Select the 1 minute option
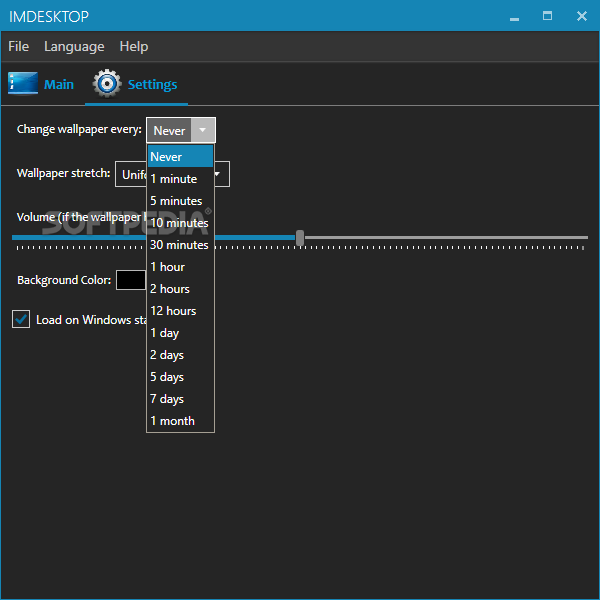The image size is (600, 600). pos(180,179)
